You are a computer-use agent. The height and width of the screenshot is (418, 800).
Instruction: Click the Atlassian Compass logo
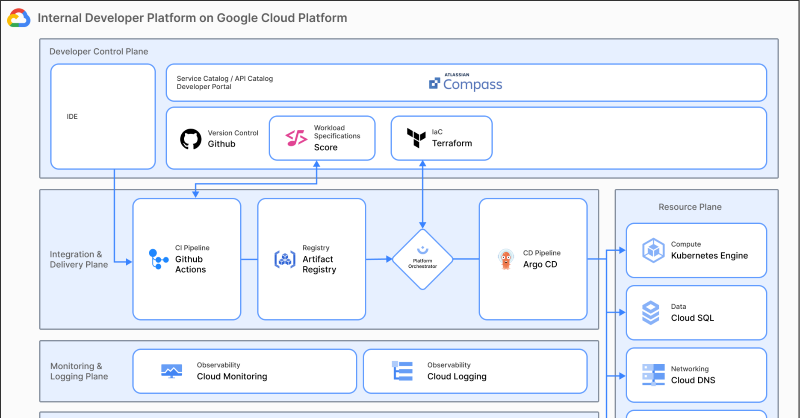pyautogui.click(x=465, y=83)
